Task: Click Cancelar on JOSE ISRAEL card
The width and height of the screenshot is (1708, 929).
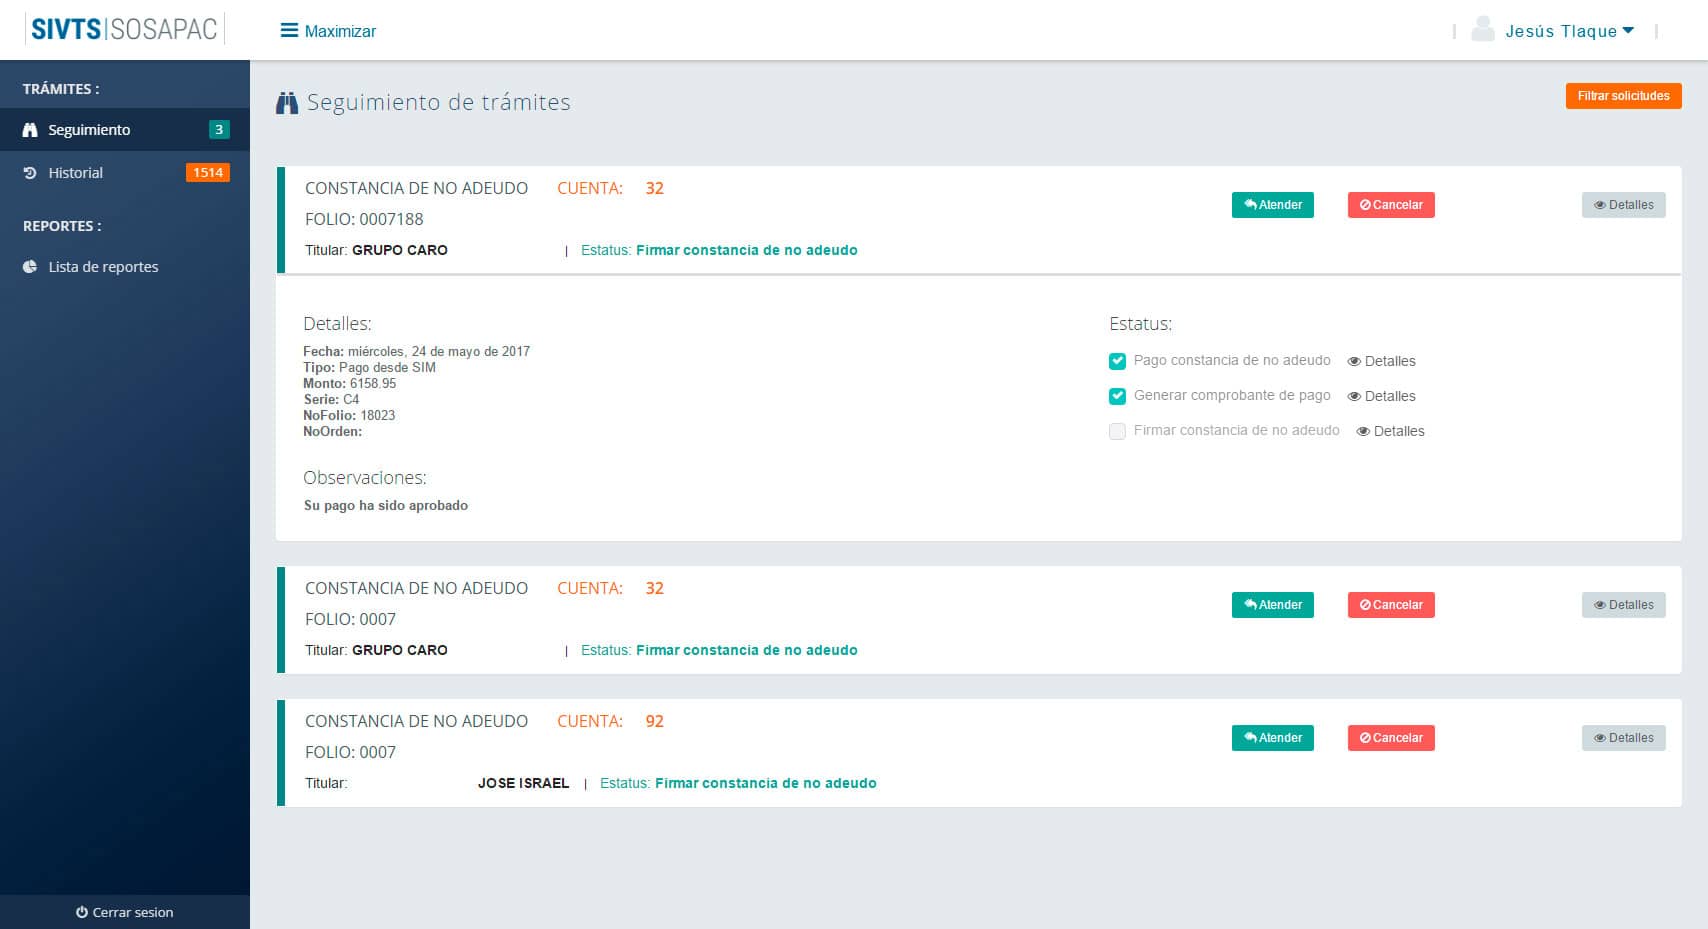Action: [1391, 738]
